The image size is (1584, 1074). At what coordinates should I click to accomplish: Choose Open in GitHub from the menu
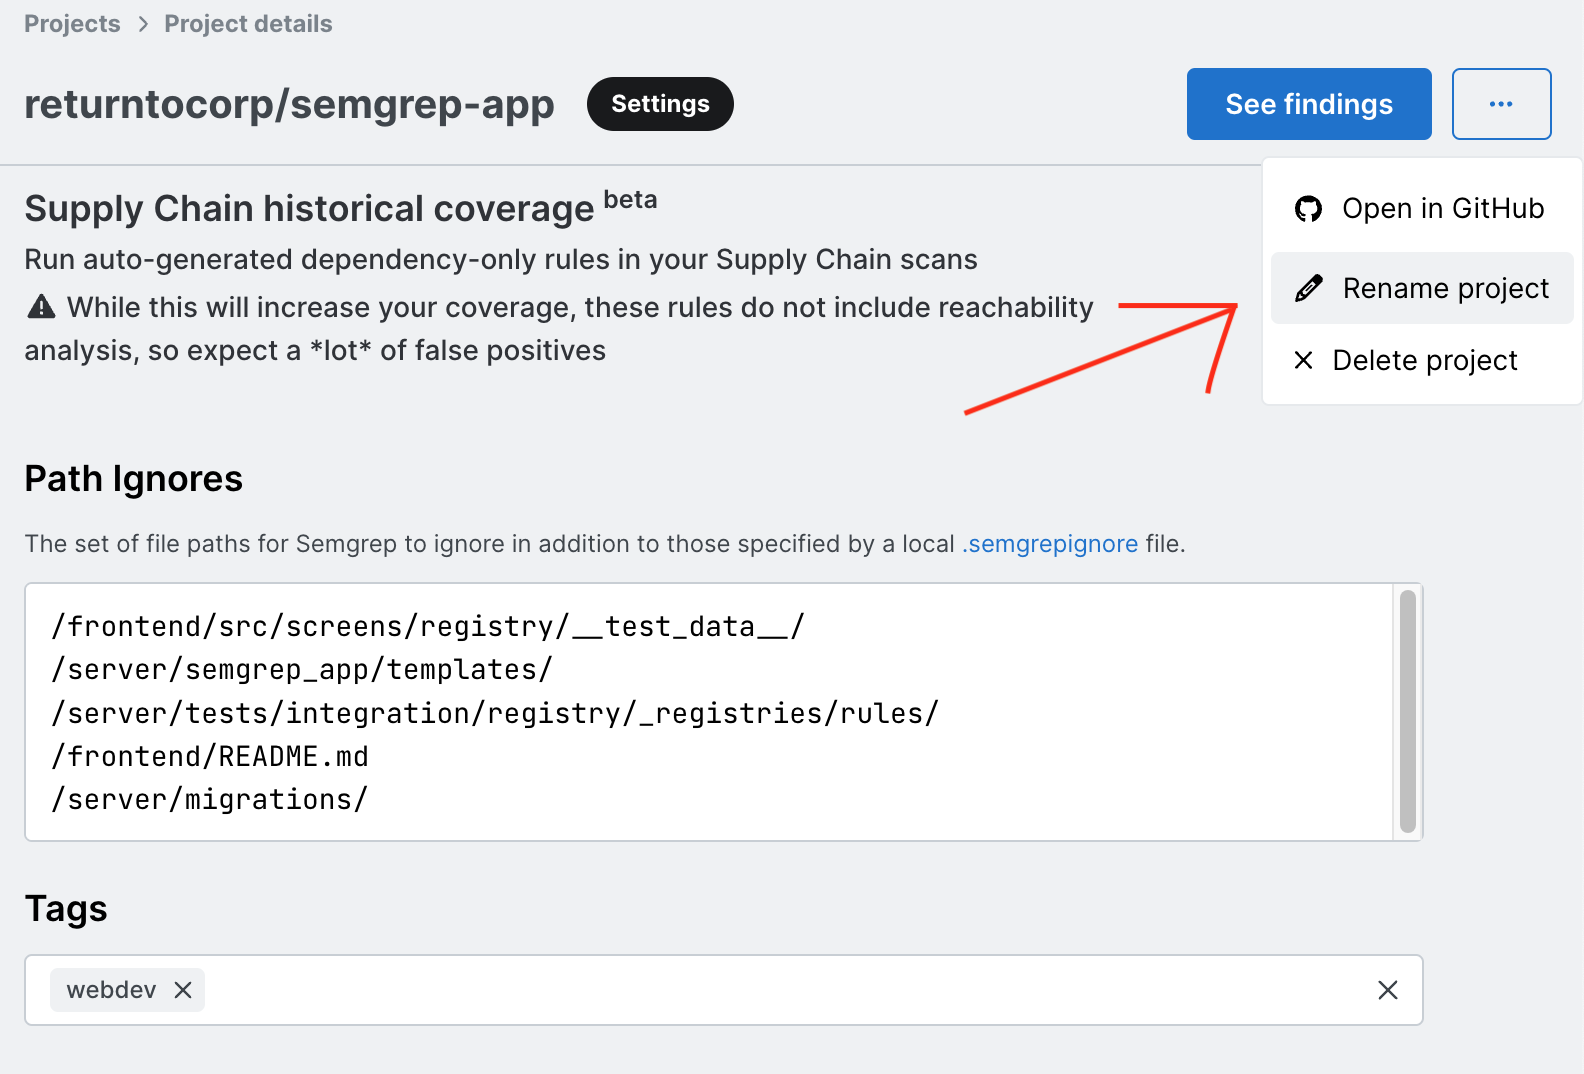coord(1442,209)
